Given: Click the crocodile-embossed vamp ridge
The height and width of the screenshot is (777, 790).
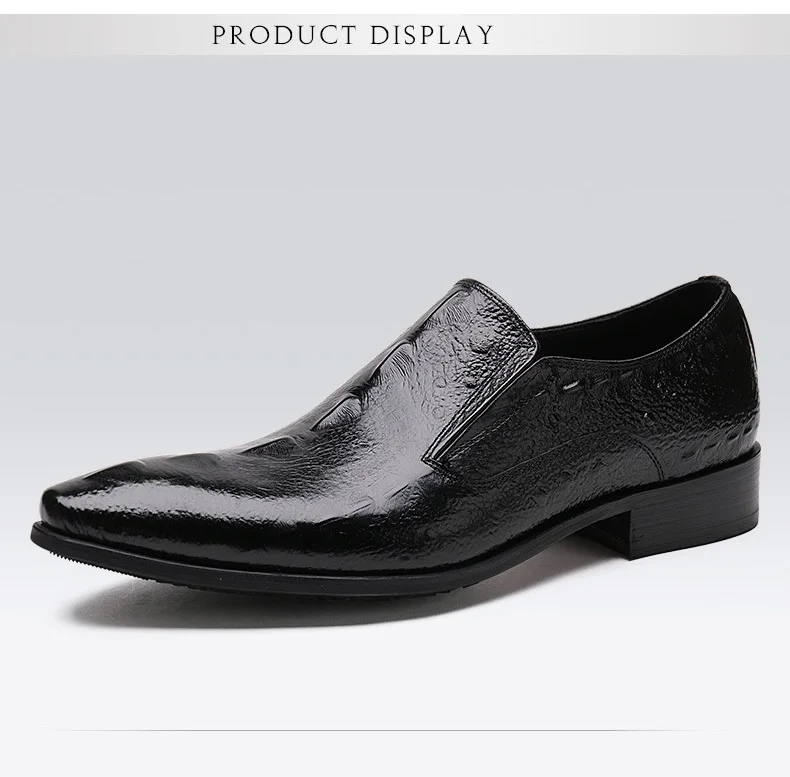Looking at the screenshot, I should coord(353,383).
